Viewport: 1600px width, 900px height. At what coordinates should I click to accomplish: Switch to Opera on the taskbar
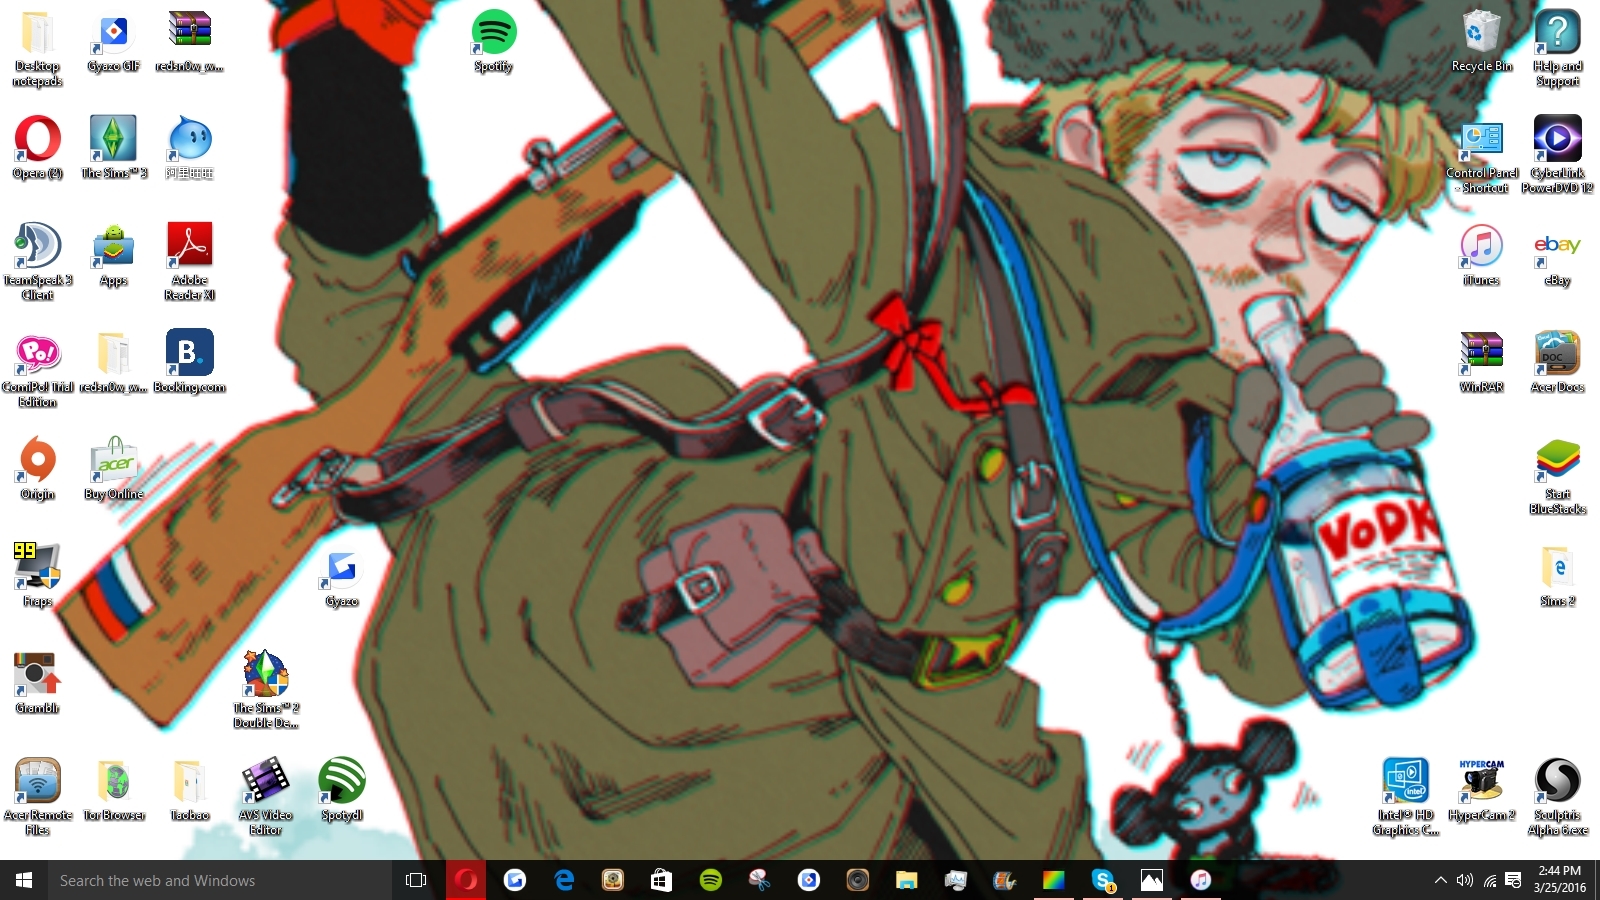(466, 880)
